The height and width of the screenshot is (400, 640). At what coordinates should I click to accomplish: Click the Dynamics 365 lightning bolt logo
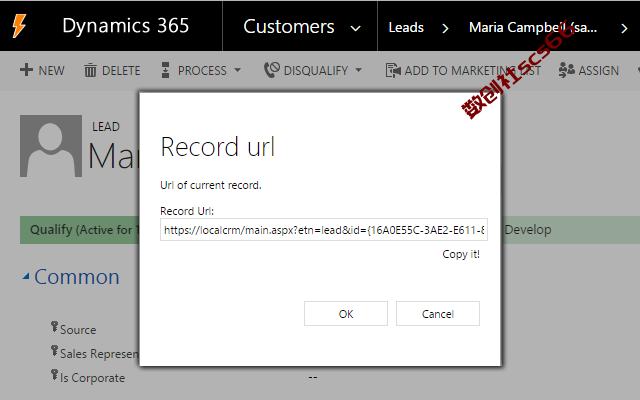tap(19, 26)
